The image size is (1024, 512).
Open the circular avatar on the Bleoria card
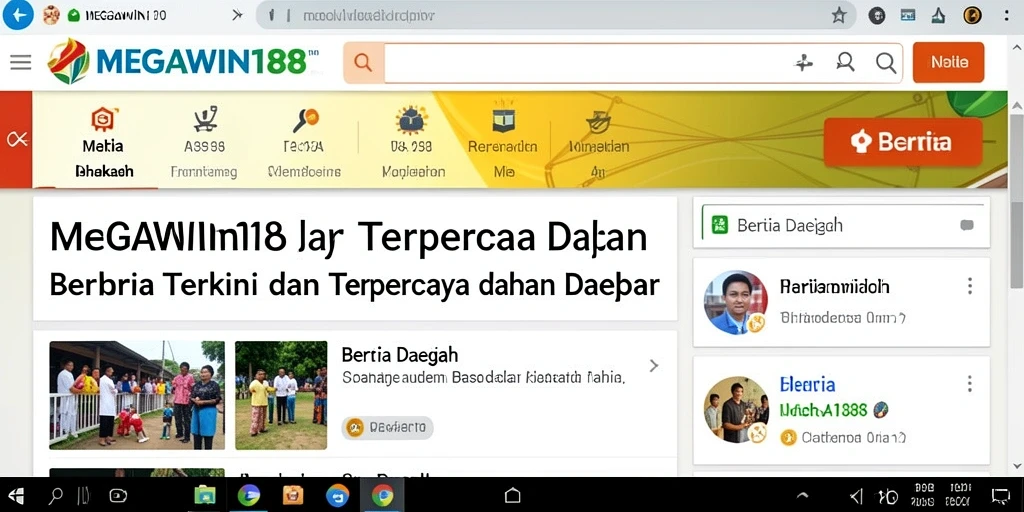tap(736, 410)
